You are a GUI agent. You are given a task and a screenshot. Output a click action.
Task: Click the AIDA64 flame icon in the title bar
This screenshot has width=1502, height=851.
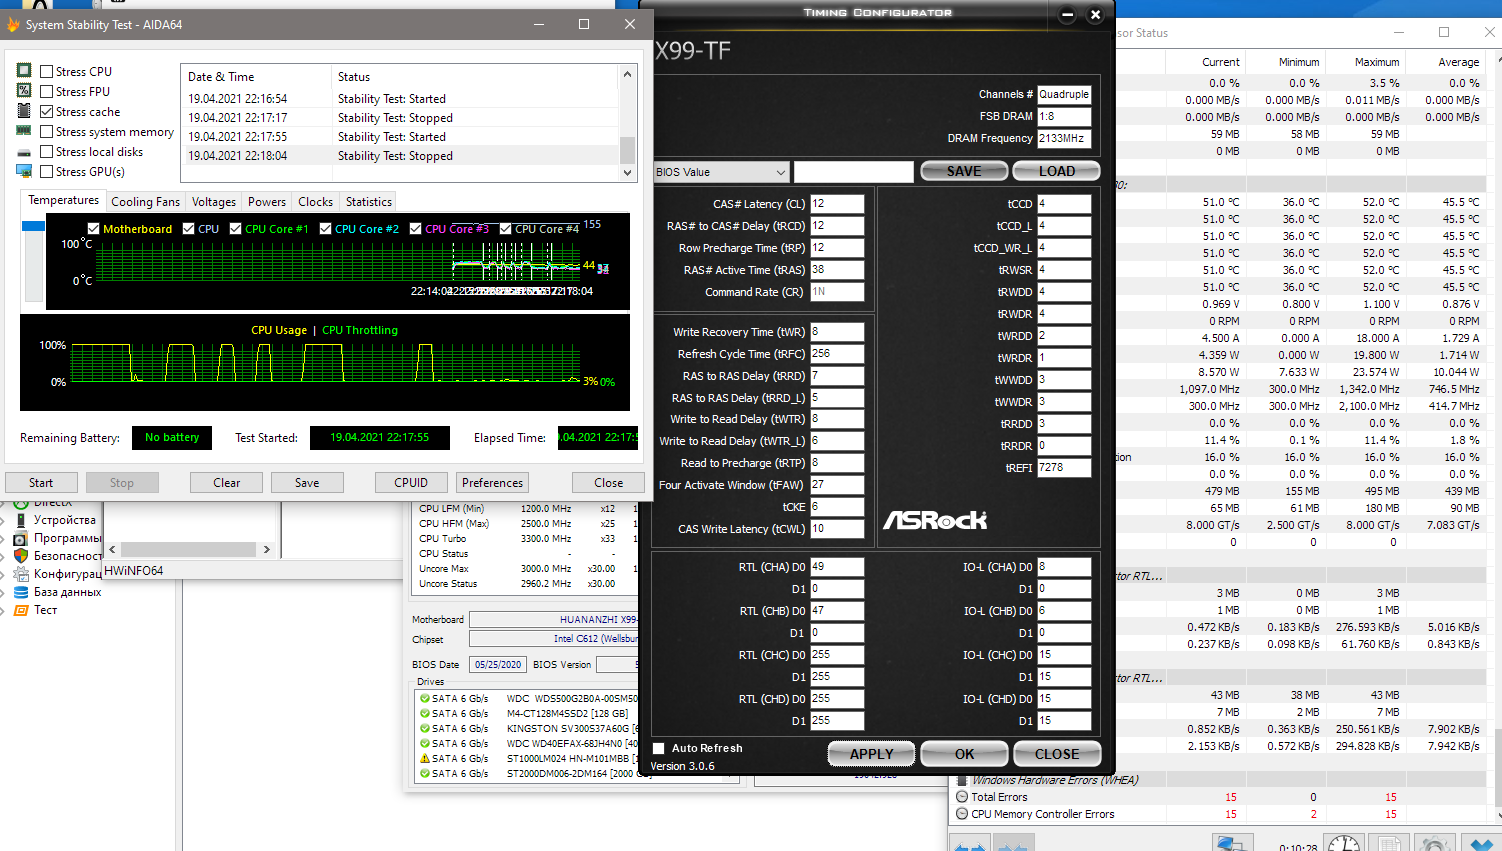[13, 24]
